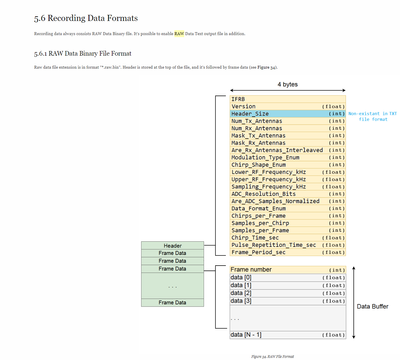Click the heading '5.6 Recording Data Formats'

[x=86, y=18]
